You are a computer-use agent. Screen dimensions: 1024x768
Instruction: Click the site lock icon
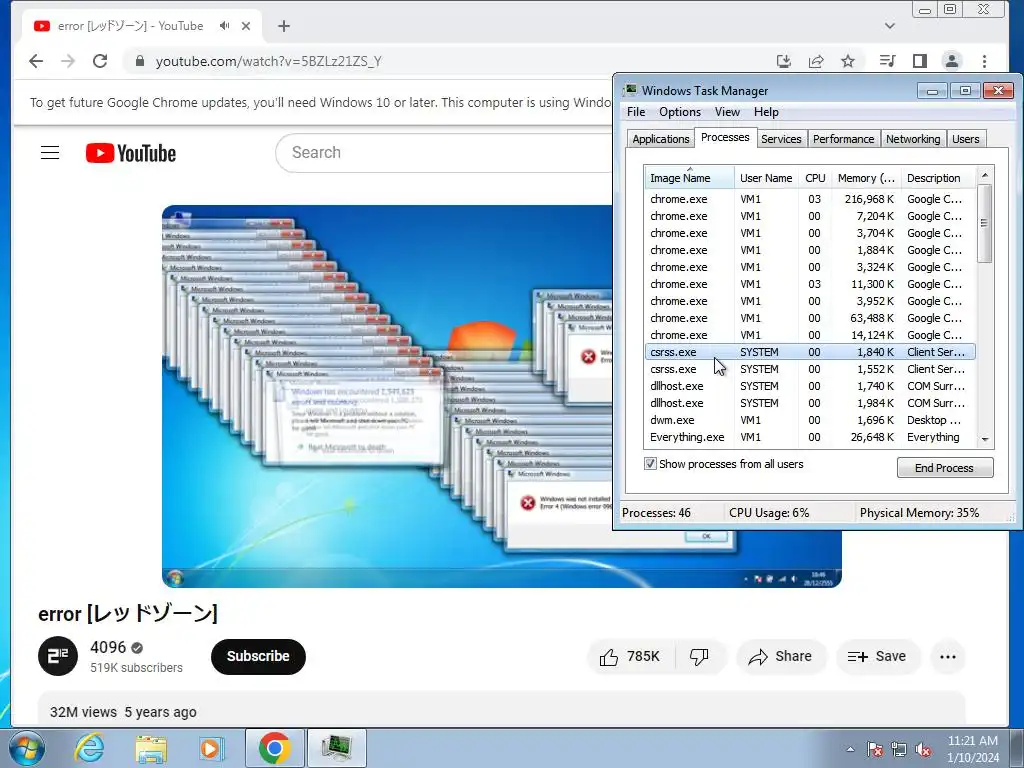tap(140, 61)
